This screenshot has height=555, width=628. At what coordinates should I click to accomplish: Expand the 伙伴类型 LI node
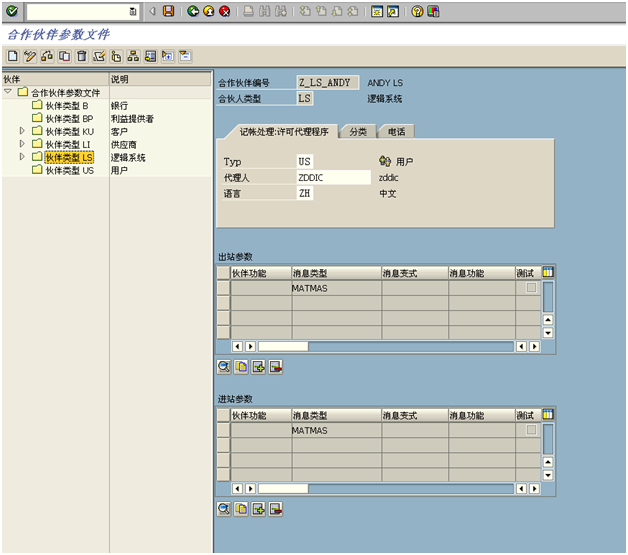(x=22, y=143)
